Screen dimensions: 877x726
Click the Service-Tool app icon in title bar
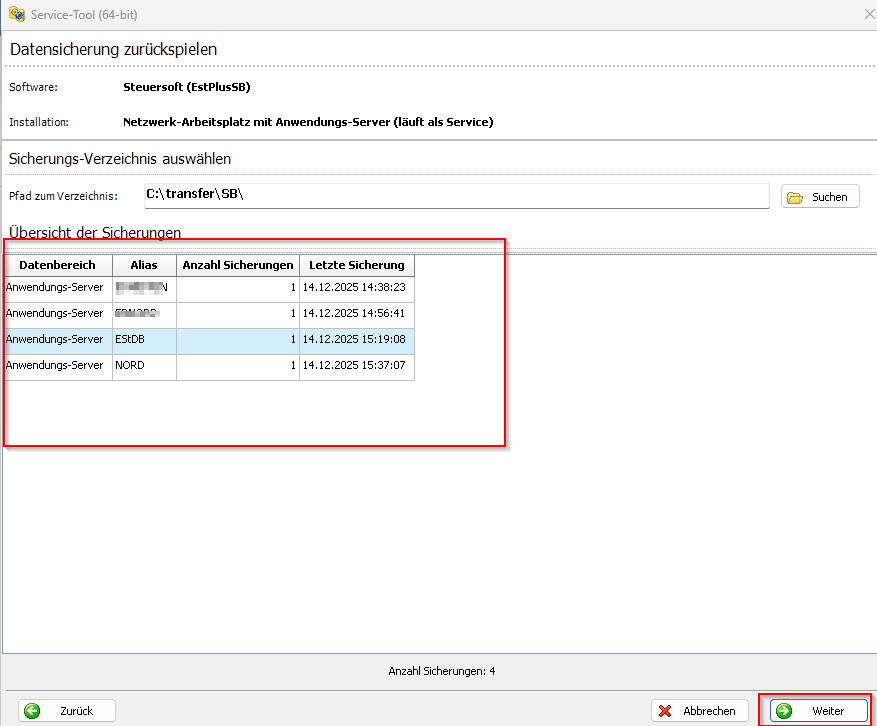(x=16, y=14)
